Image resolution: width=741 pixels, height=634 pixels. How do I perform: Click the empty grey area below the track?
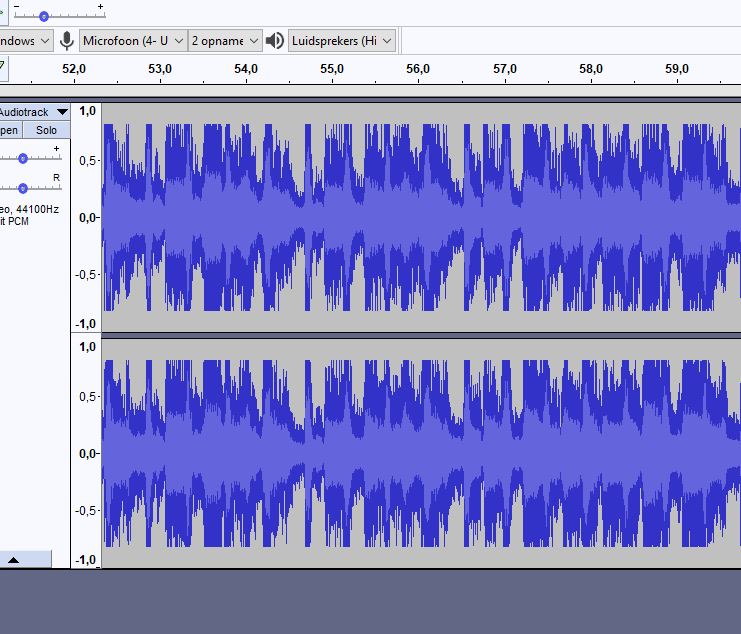tap(370, 602)
